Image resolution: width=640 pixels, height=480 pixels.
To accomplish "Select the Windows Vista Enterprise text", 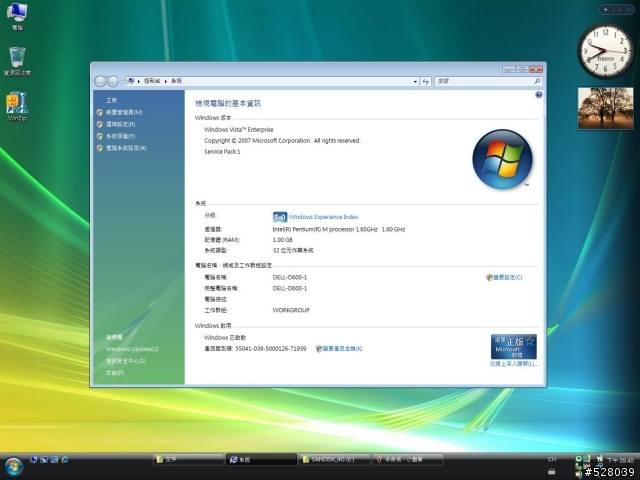I will pyautogui.click(x=238, y=129).
